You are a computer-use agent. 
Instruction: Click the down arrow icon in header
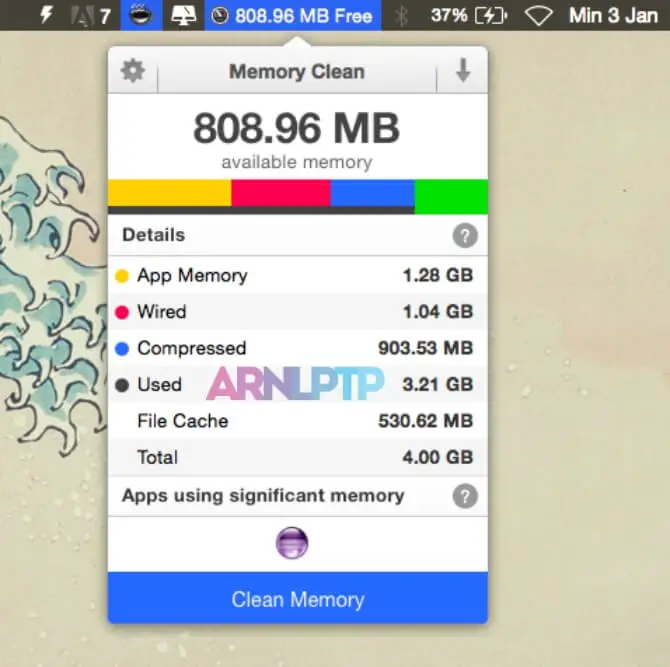[462, 71]
